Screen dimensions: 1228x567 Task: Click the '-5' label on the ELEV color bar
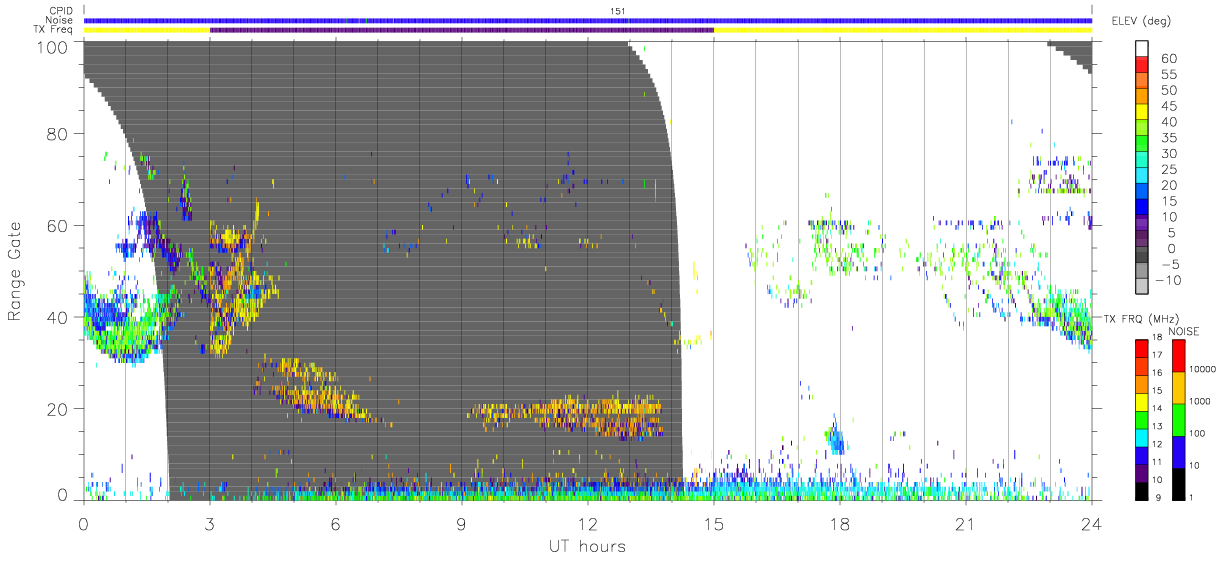[1171, 264]
